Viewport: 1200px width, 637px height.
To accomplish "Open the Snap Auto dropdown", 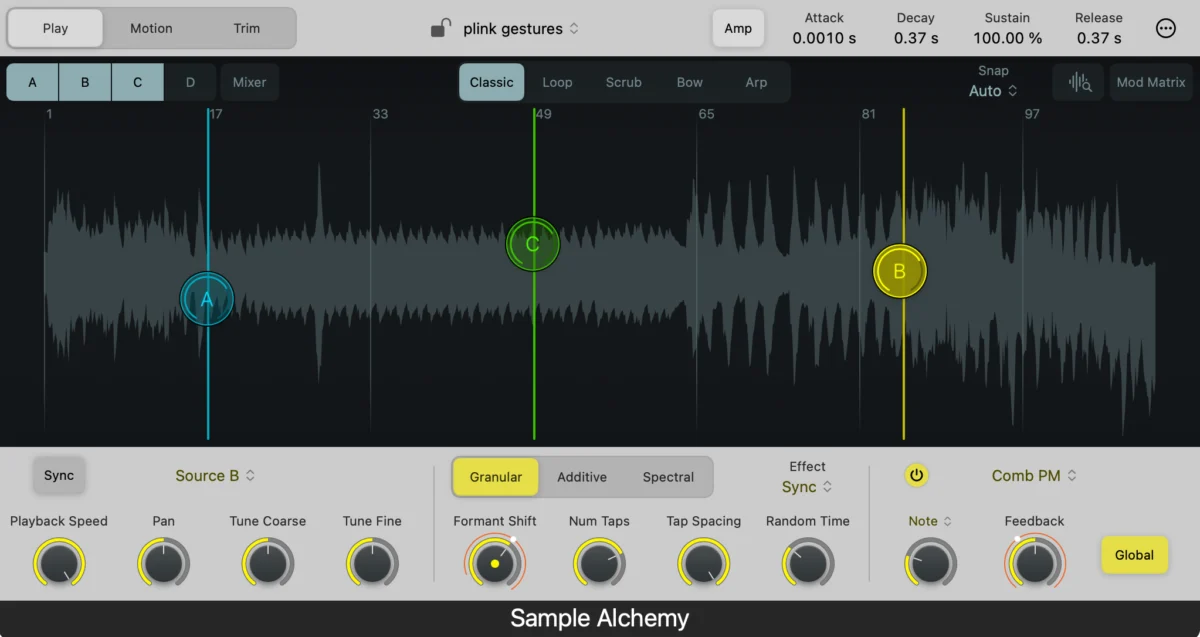I will click(x=993, y=91).
